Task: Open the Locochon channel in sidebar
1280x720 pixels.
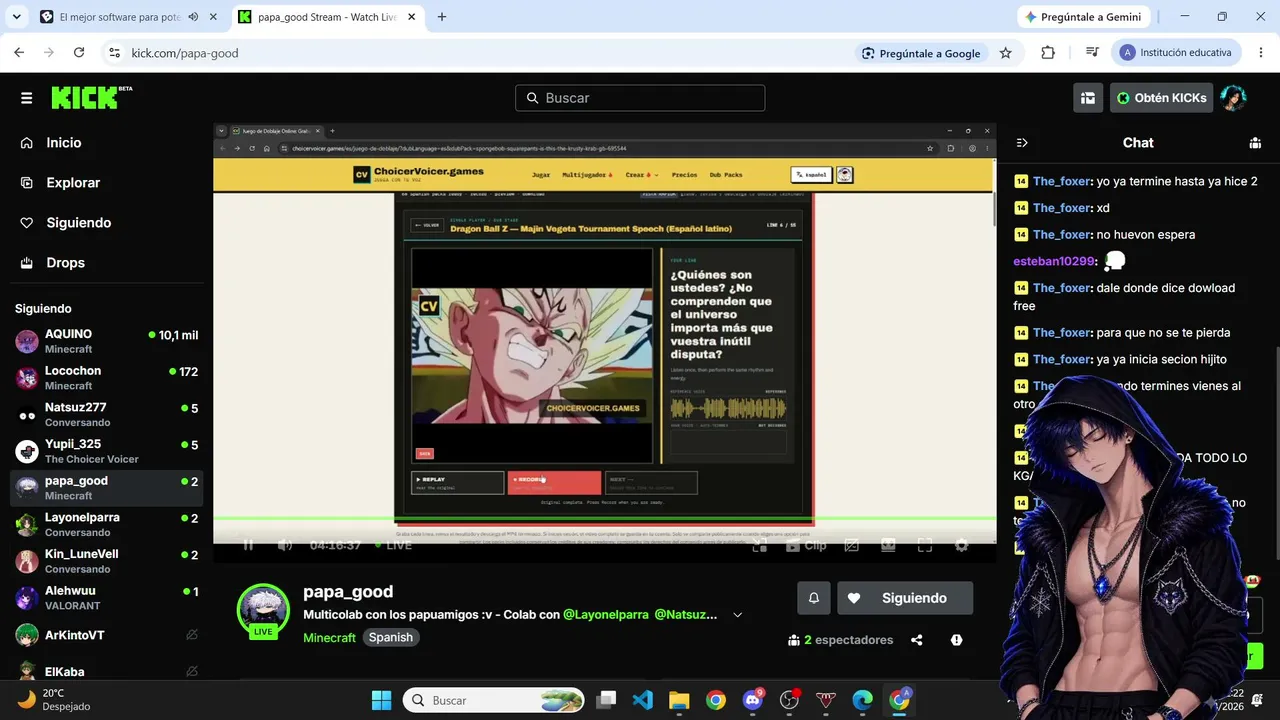Action: [107, 378]
